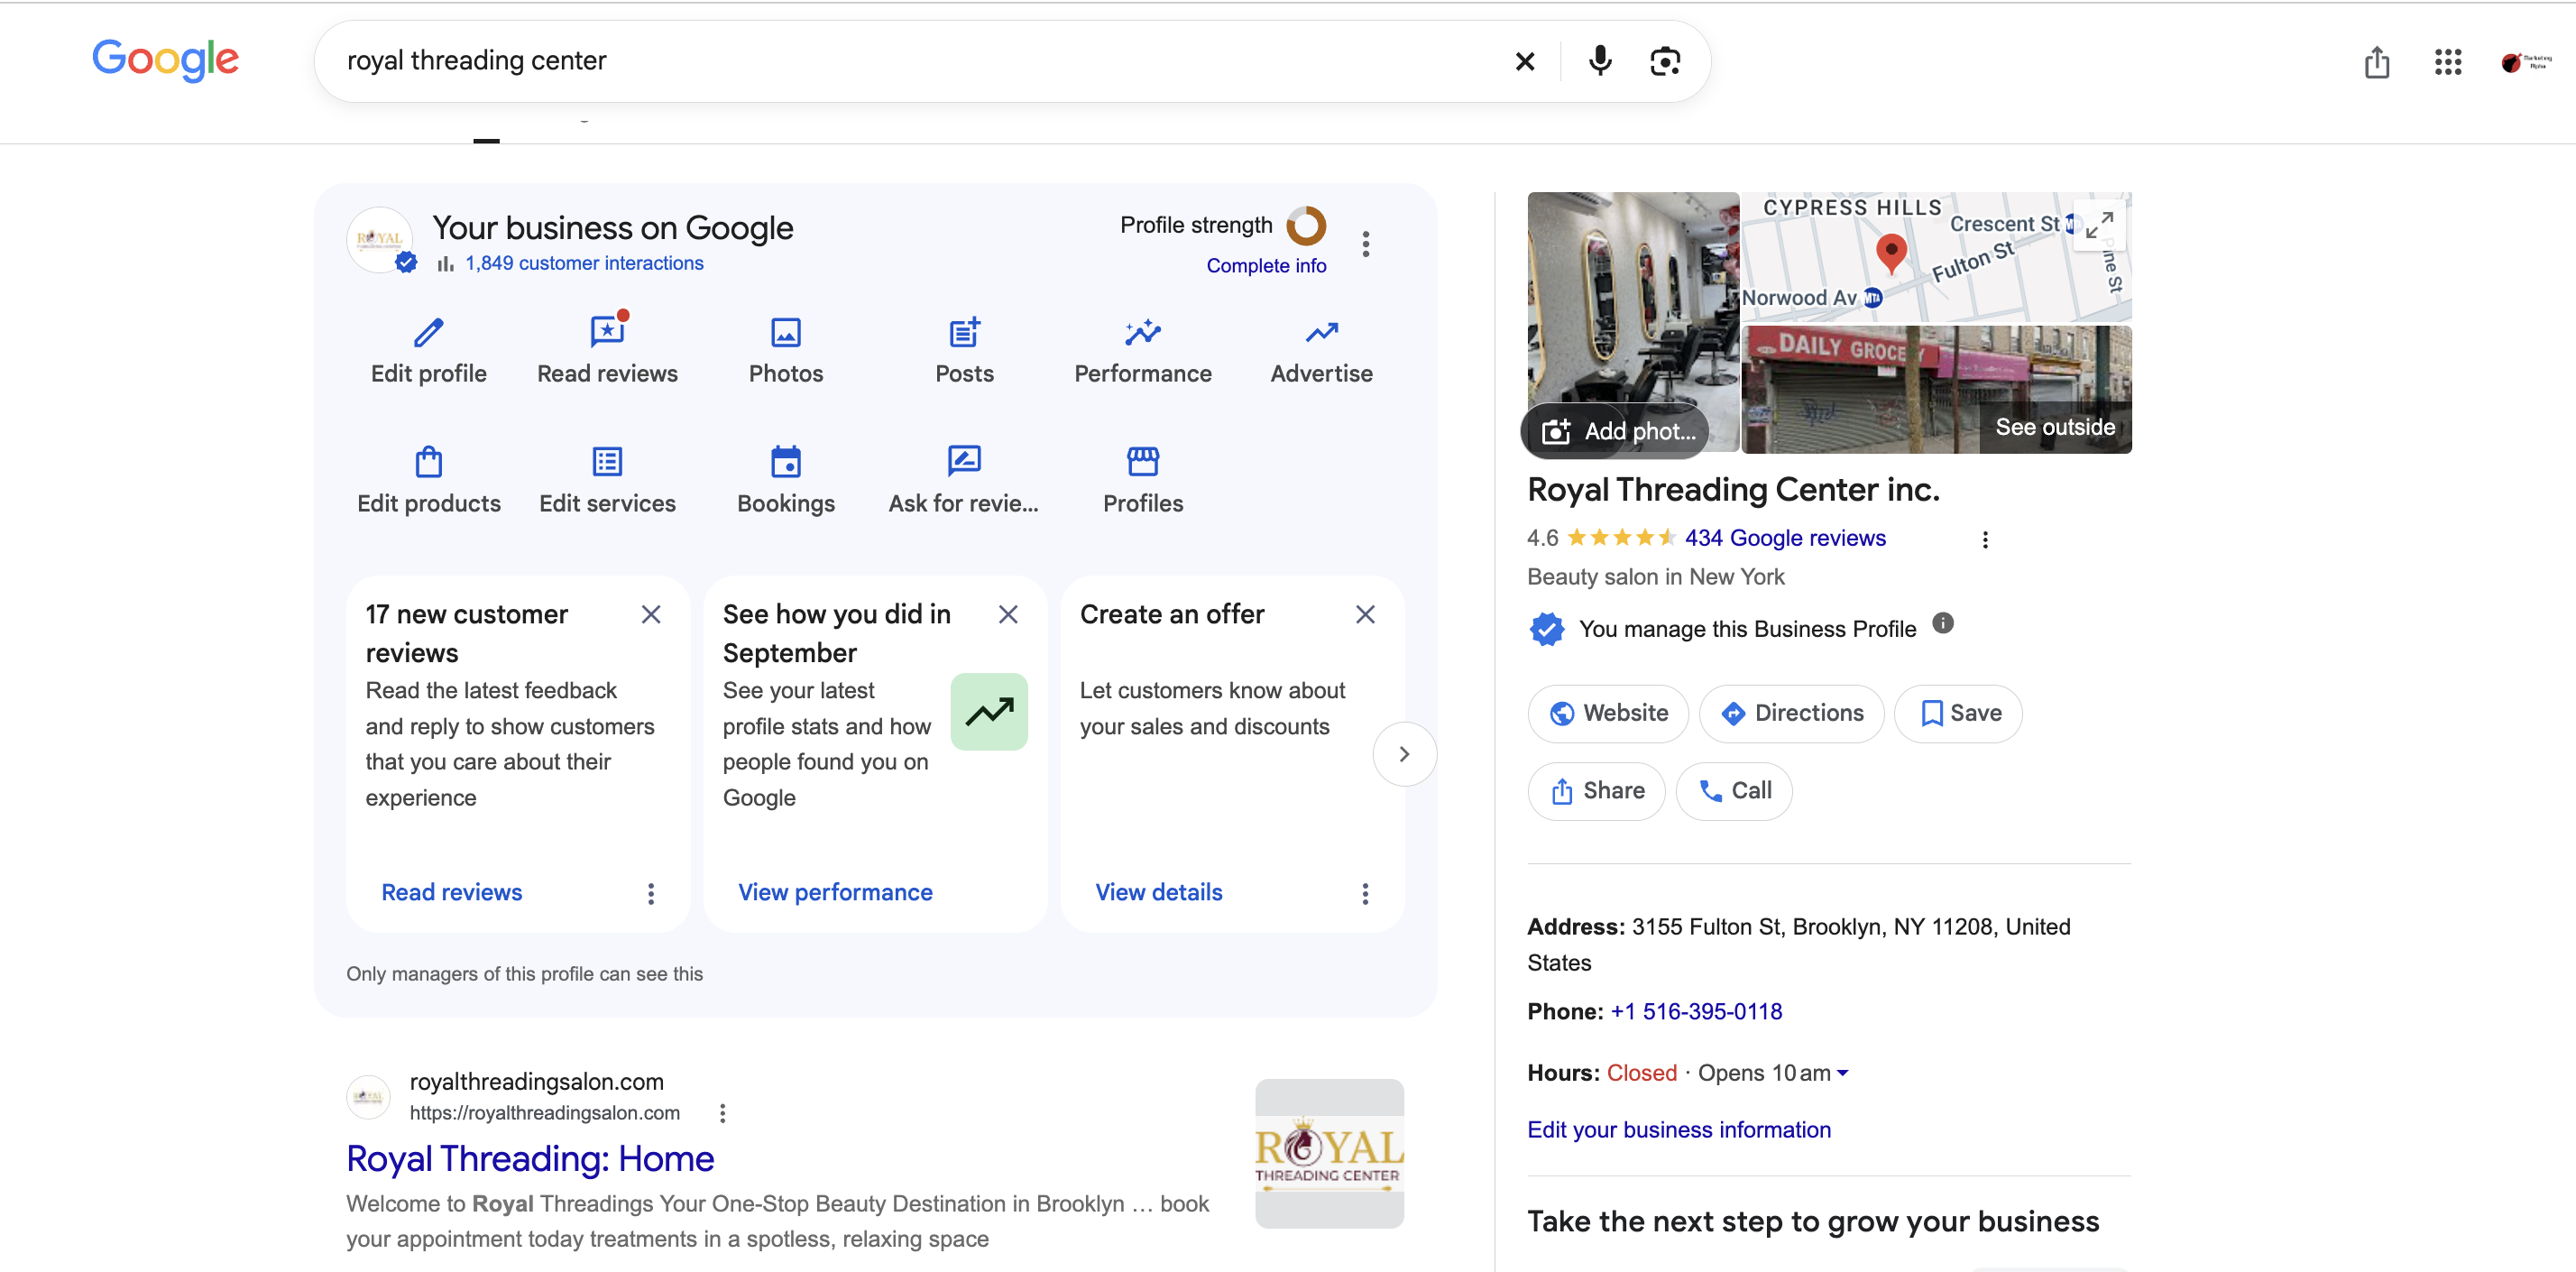
Task: Open options menu on new reviews card
Action: (651, 893)
